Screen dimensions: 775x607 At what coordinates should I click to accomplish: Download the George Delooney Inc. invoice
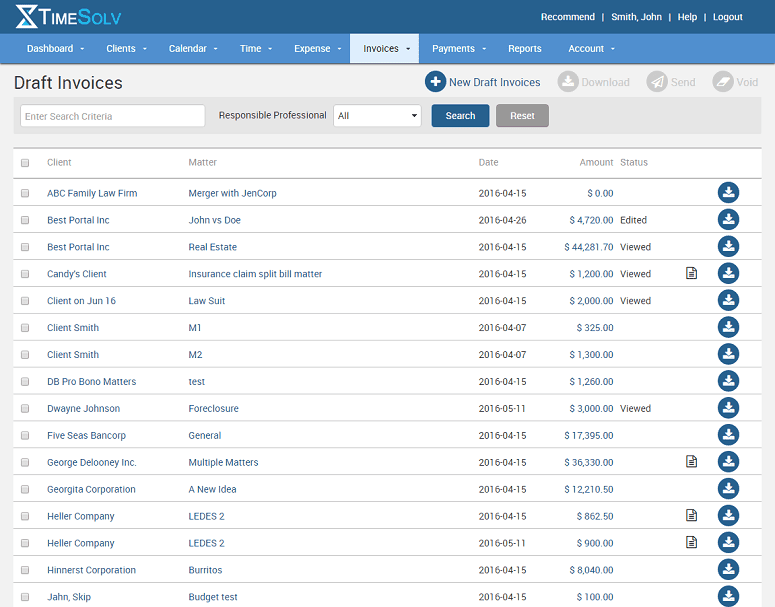(728, 462)
